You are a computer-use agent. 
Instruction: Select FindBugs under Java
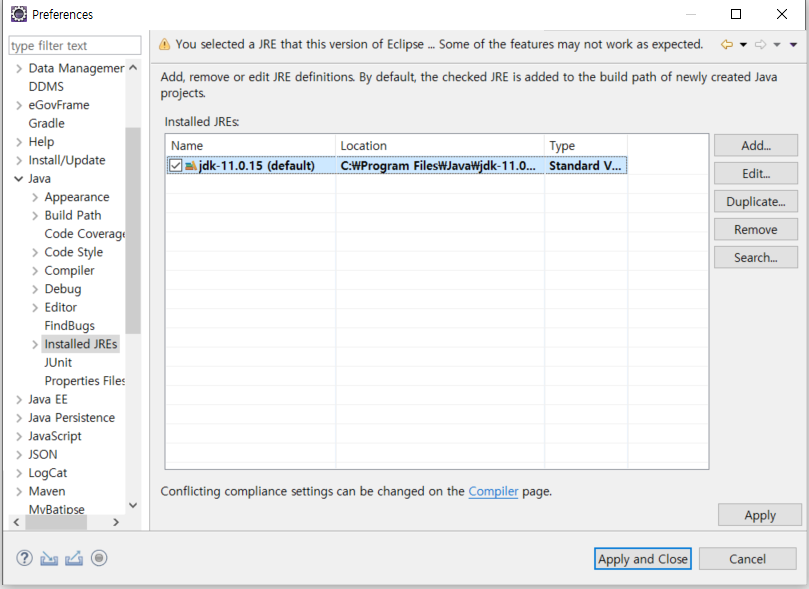(70, 326)
